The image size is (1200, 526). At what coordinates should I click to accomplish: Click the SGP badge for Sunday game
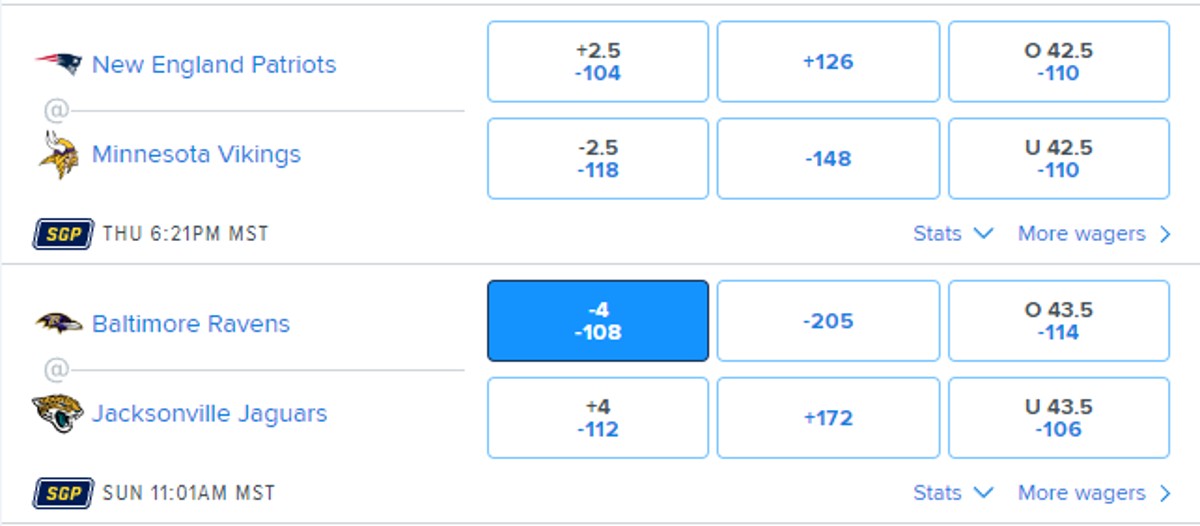63,493
